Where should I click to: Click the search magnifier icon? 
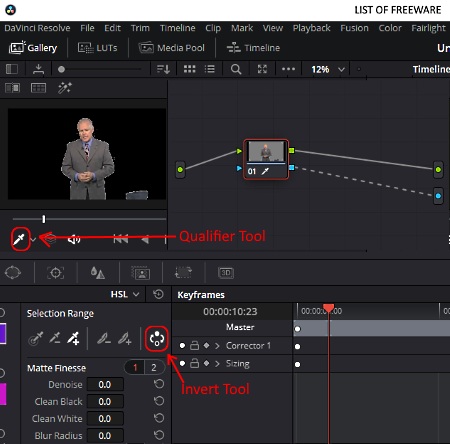coord(236,69)
